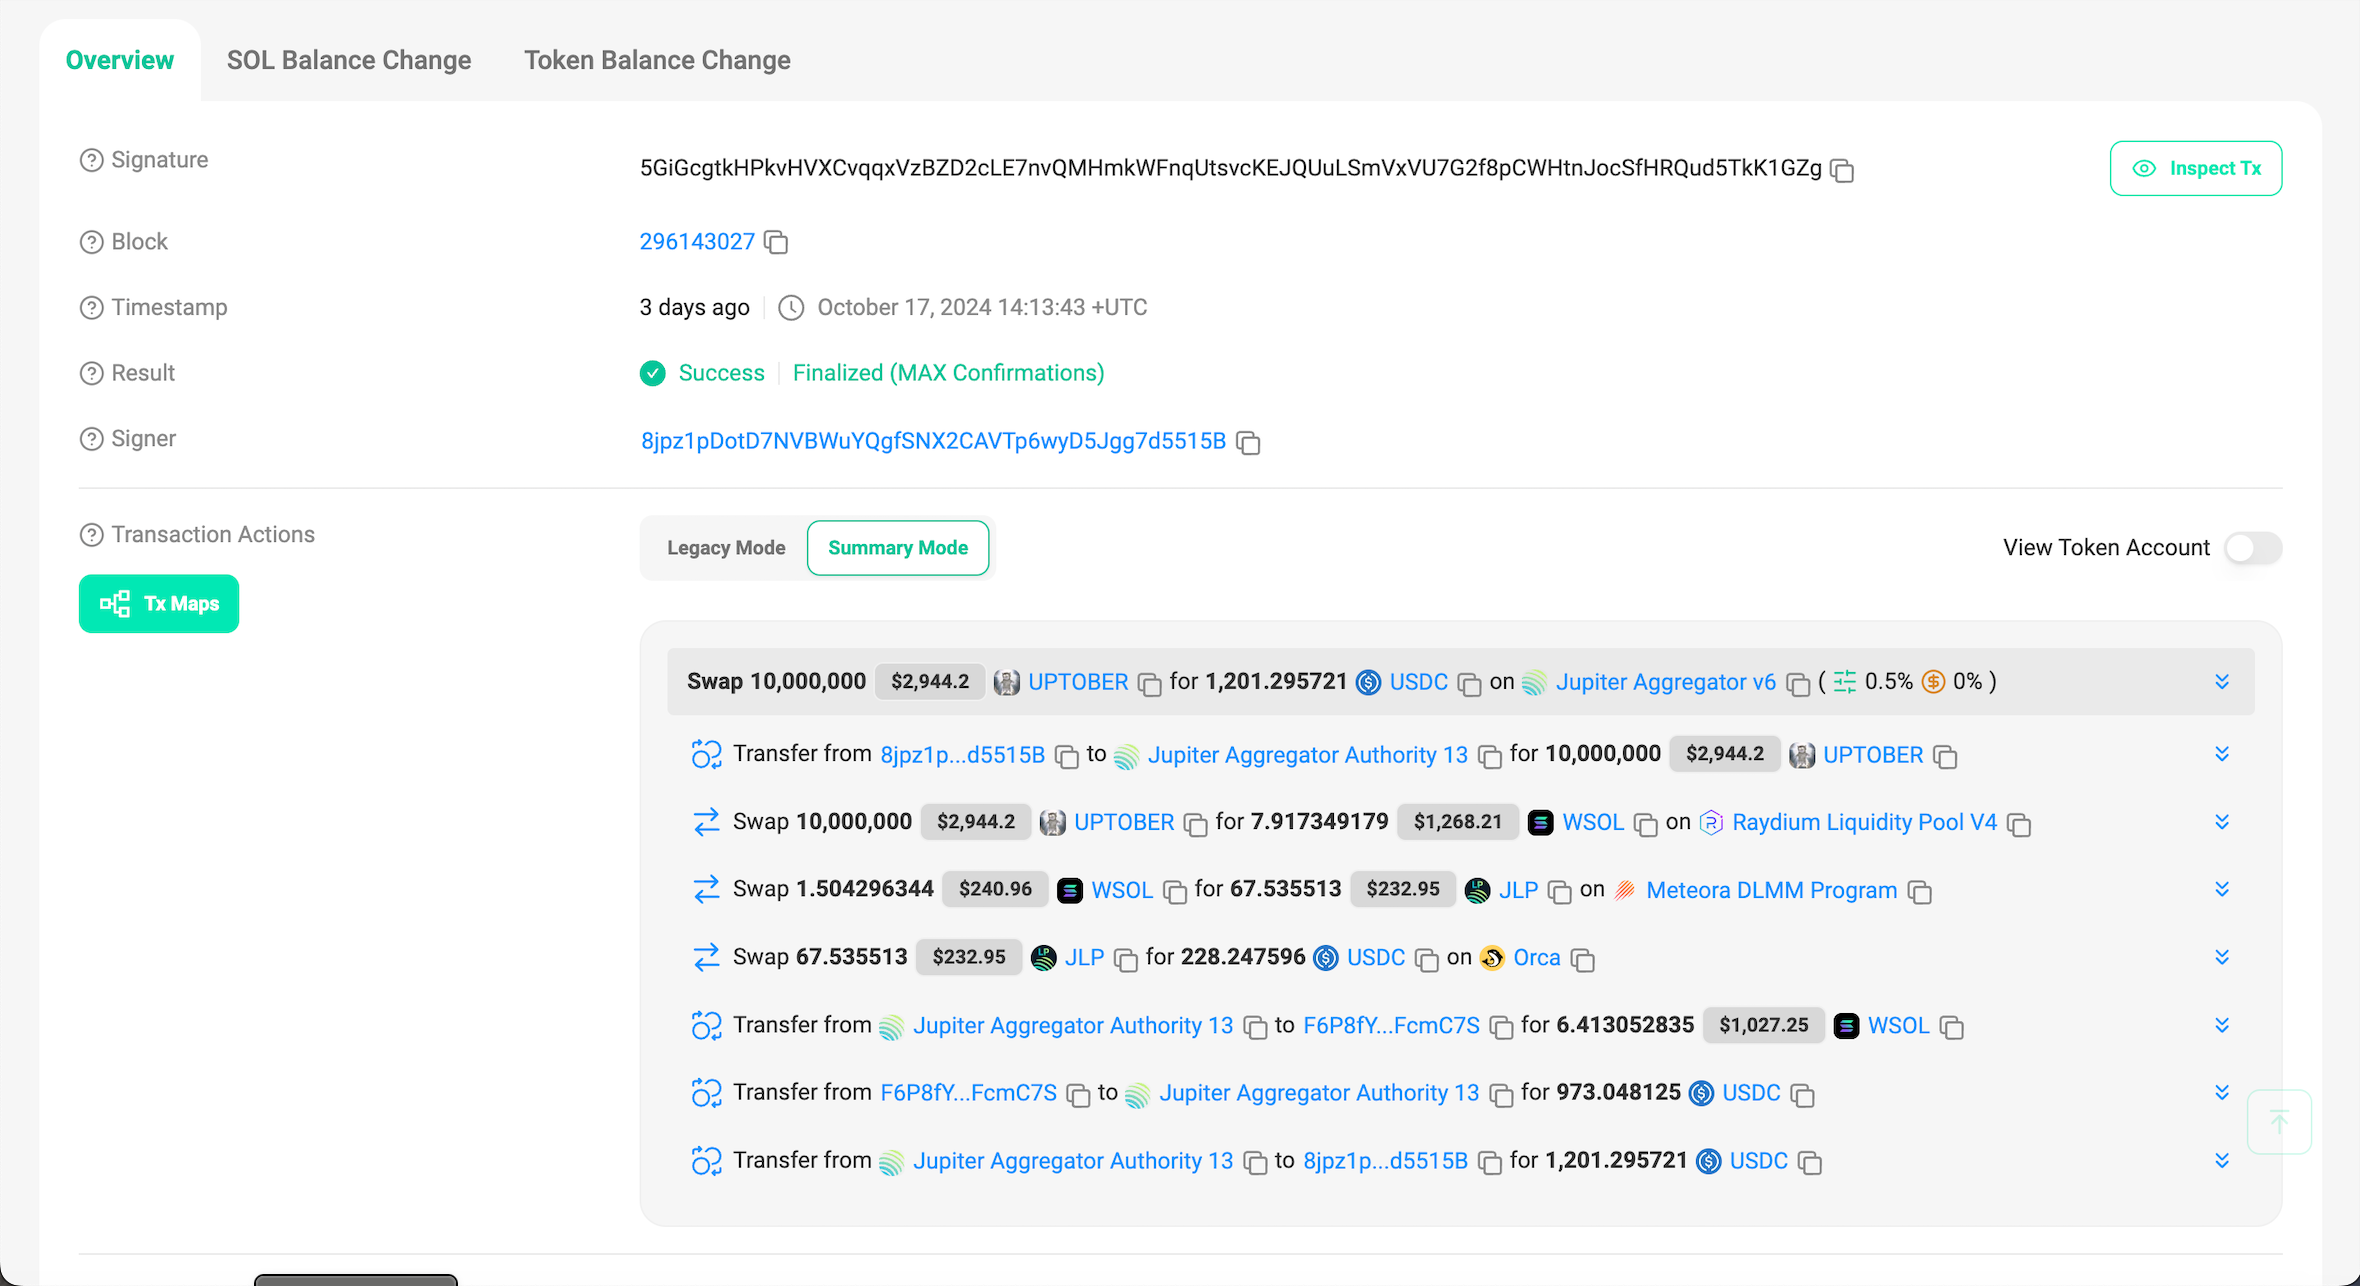Click the Timestamp help question icon
Viewport: 2360px width, 1286px height.
pyautogui.click(x=91, y=308)
